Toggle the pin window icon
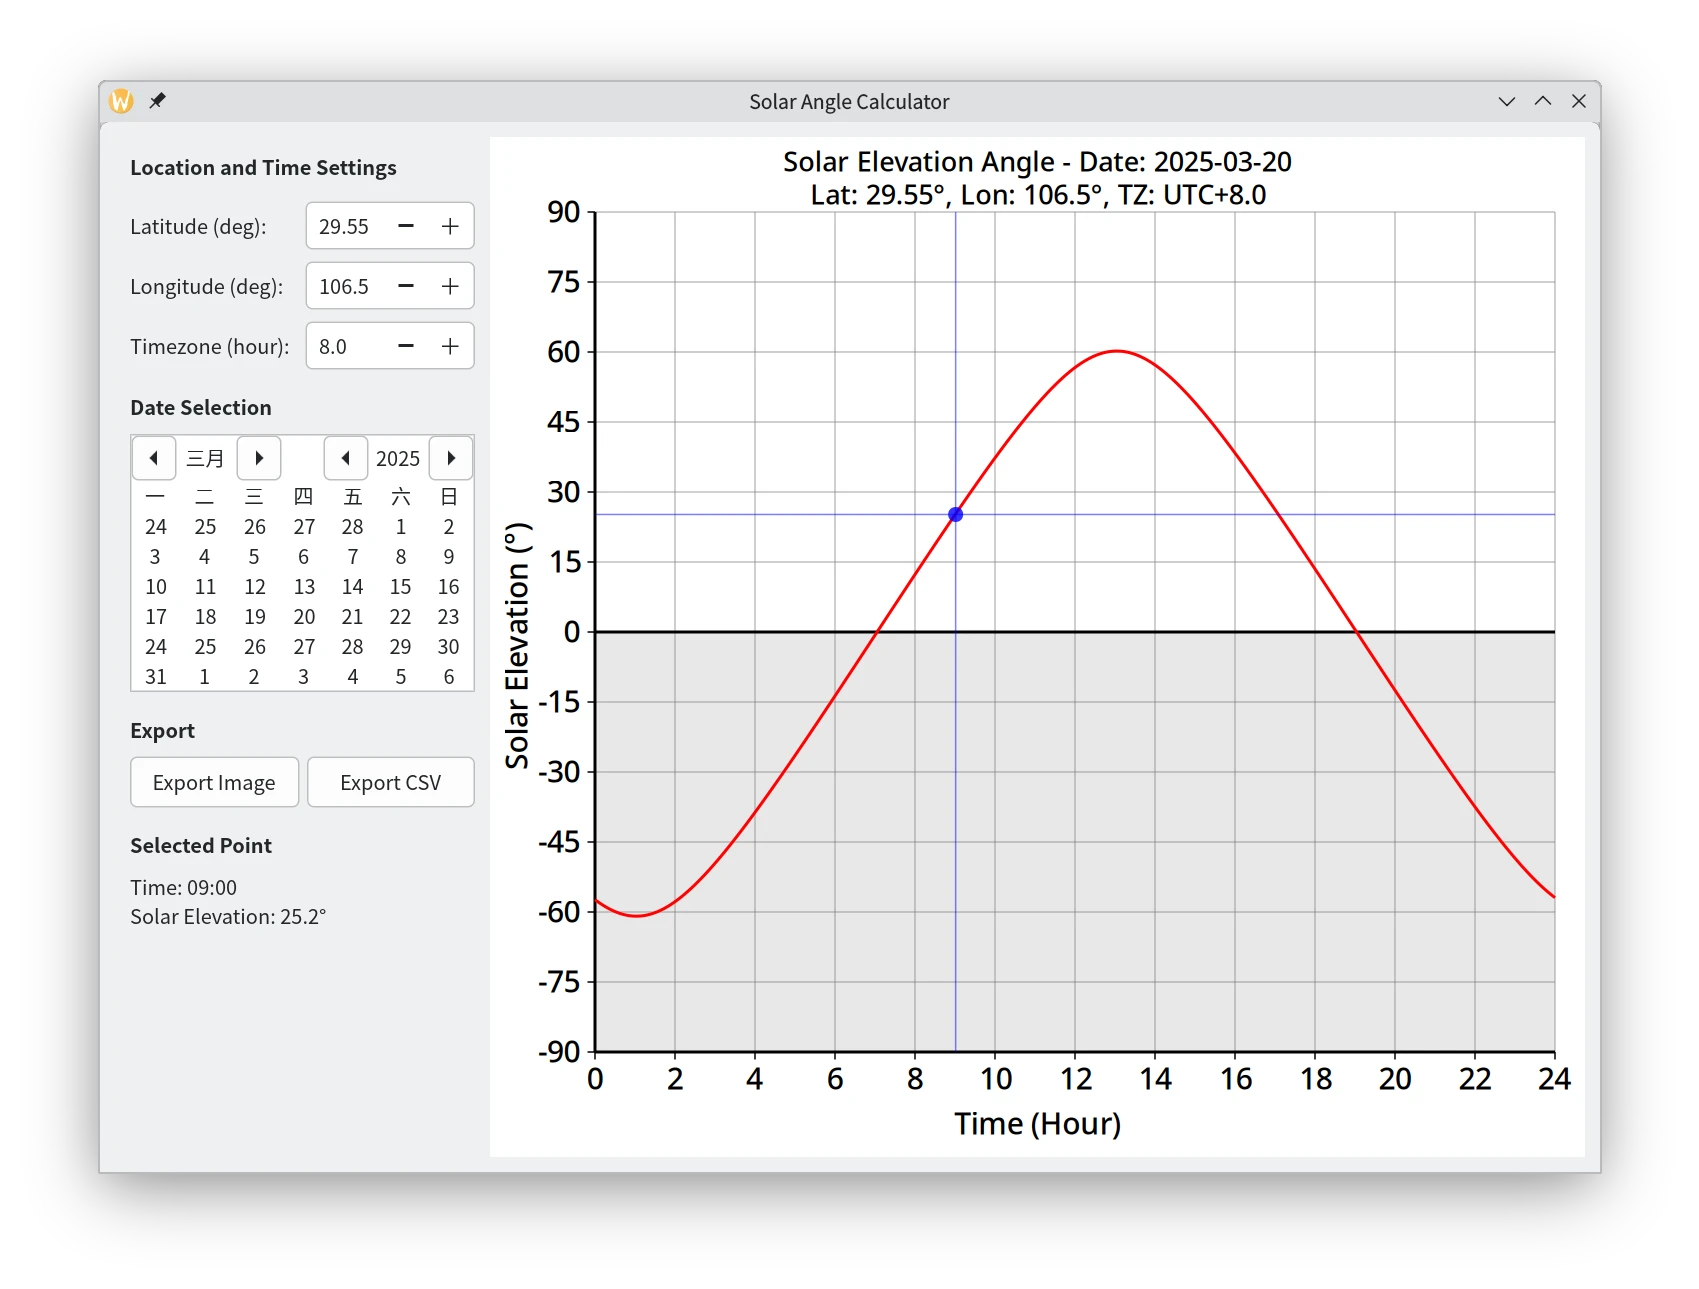Viewport: 1699px width, 1289px height. tap(157, 101)
